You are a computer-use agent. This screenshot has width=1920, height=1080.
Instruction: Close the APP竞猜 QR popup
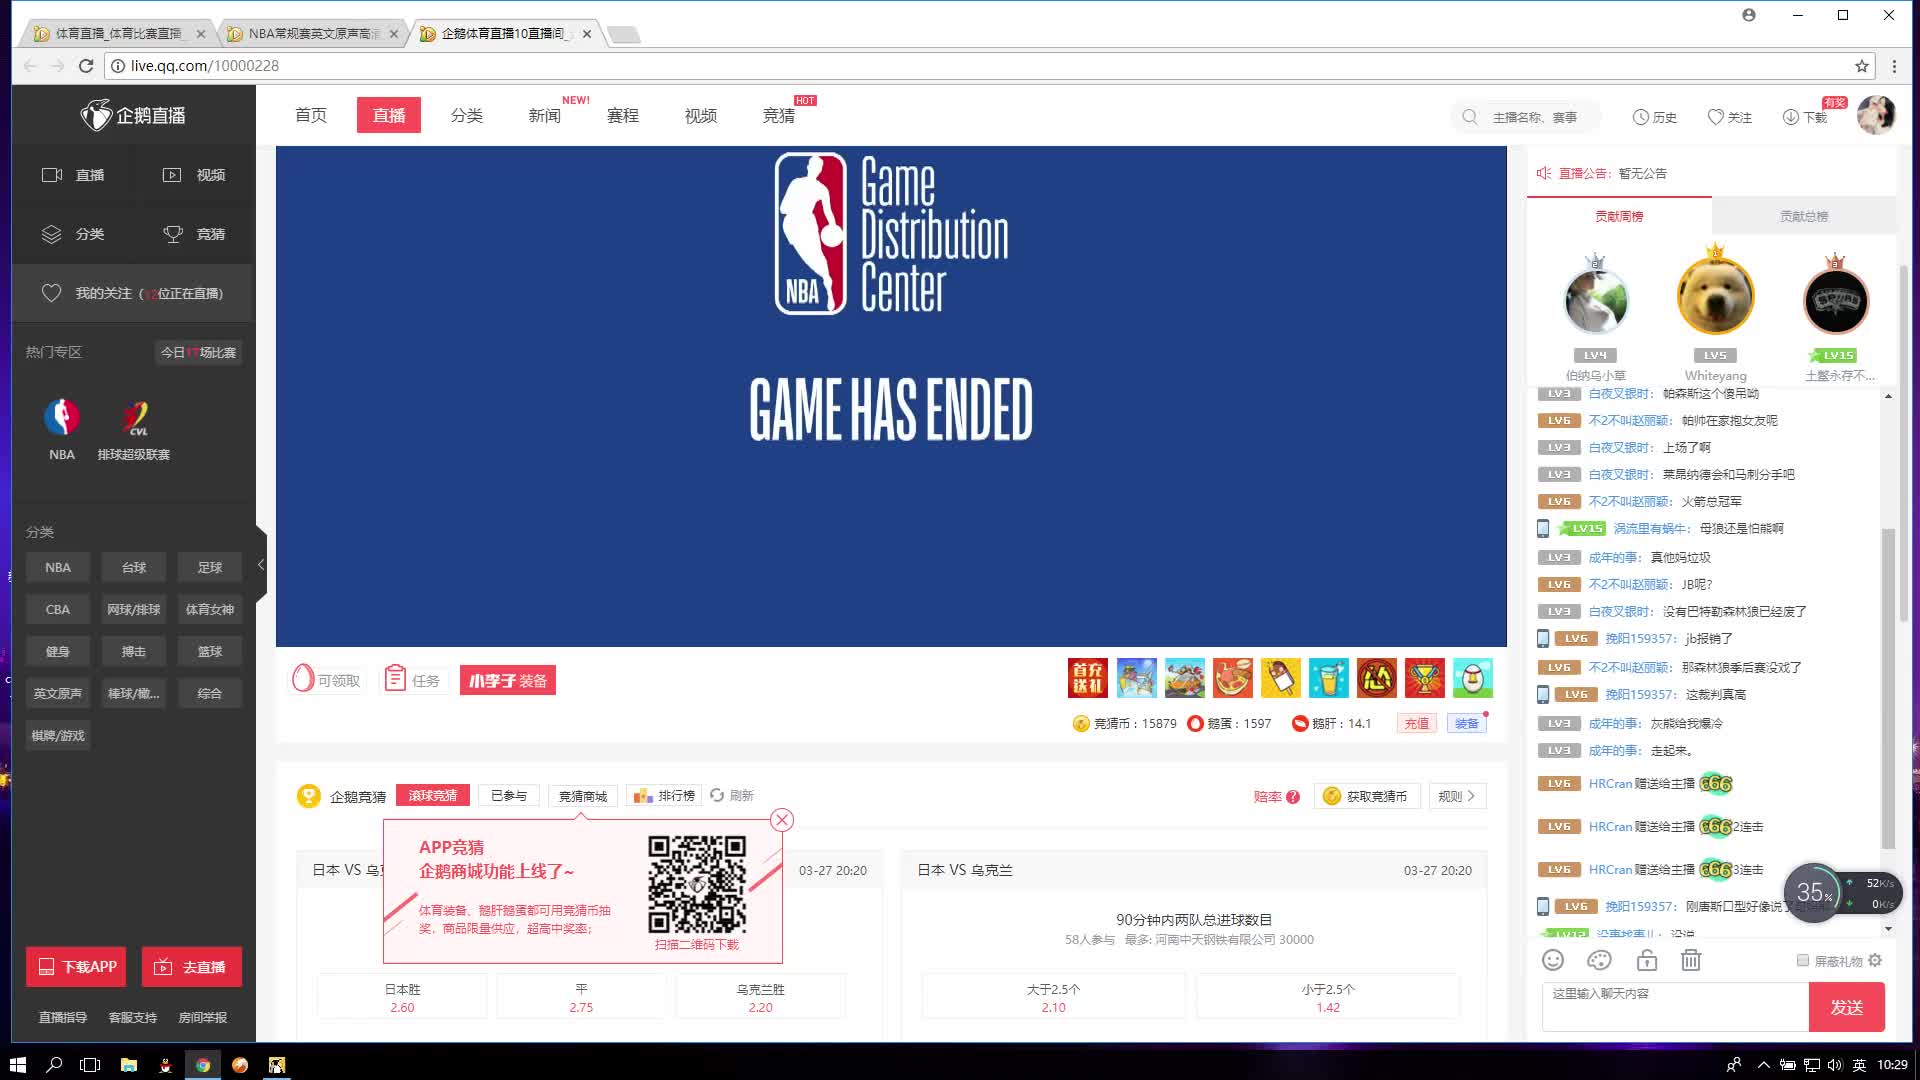(x=782, y=820)
